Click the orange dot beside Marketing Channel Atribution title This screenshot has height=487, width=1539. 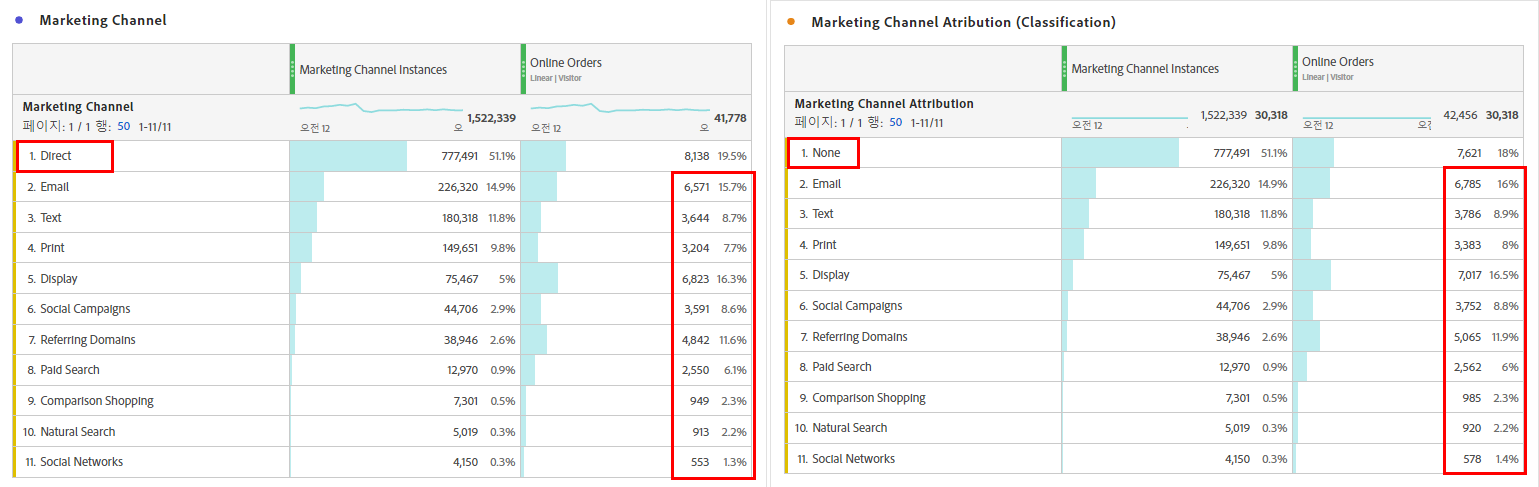point(791,21)
